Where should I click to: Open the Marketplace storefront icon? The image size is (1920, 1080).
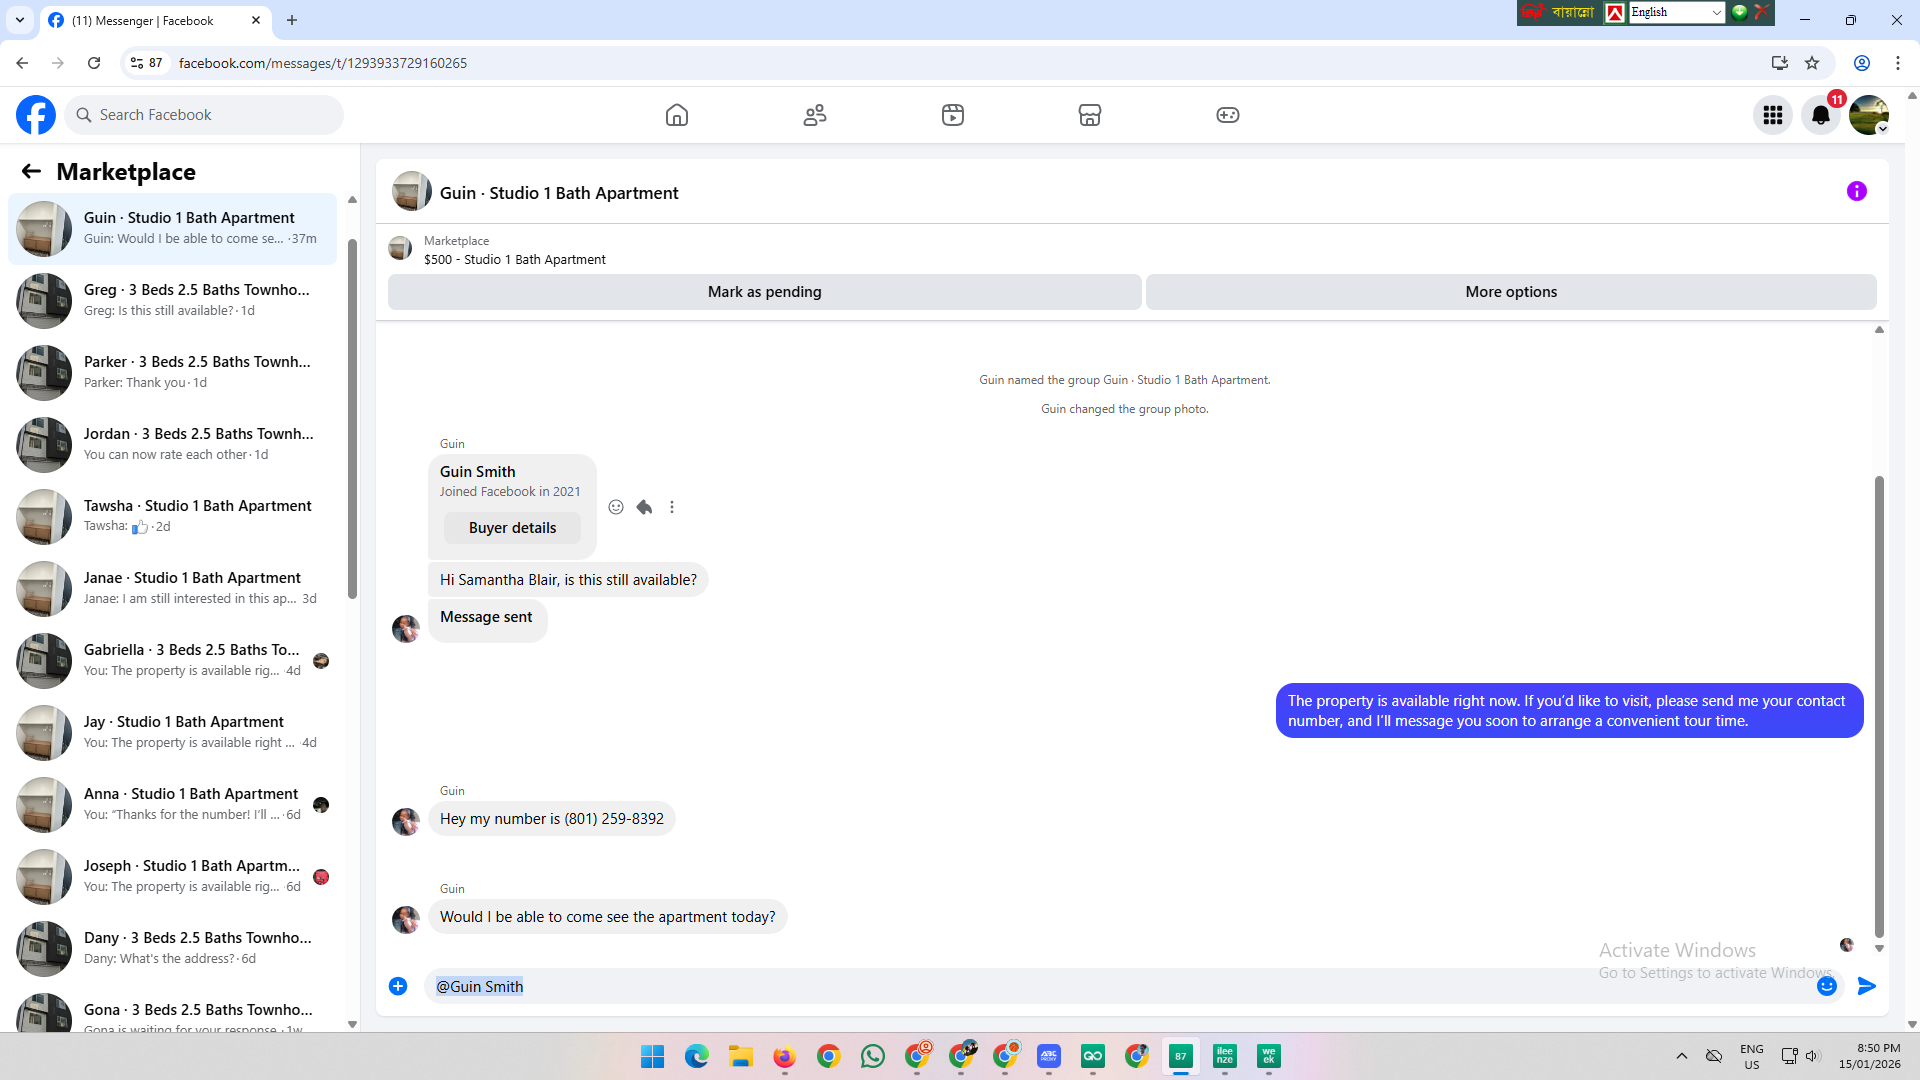click(1090, 115)
